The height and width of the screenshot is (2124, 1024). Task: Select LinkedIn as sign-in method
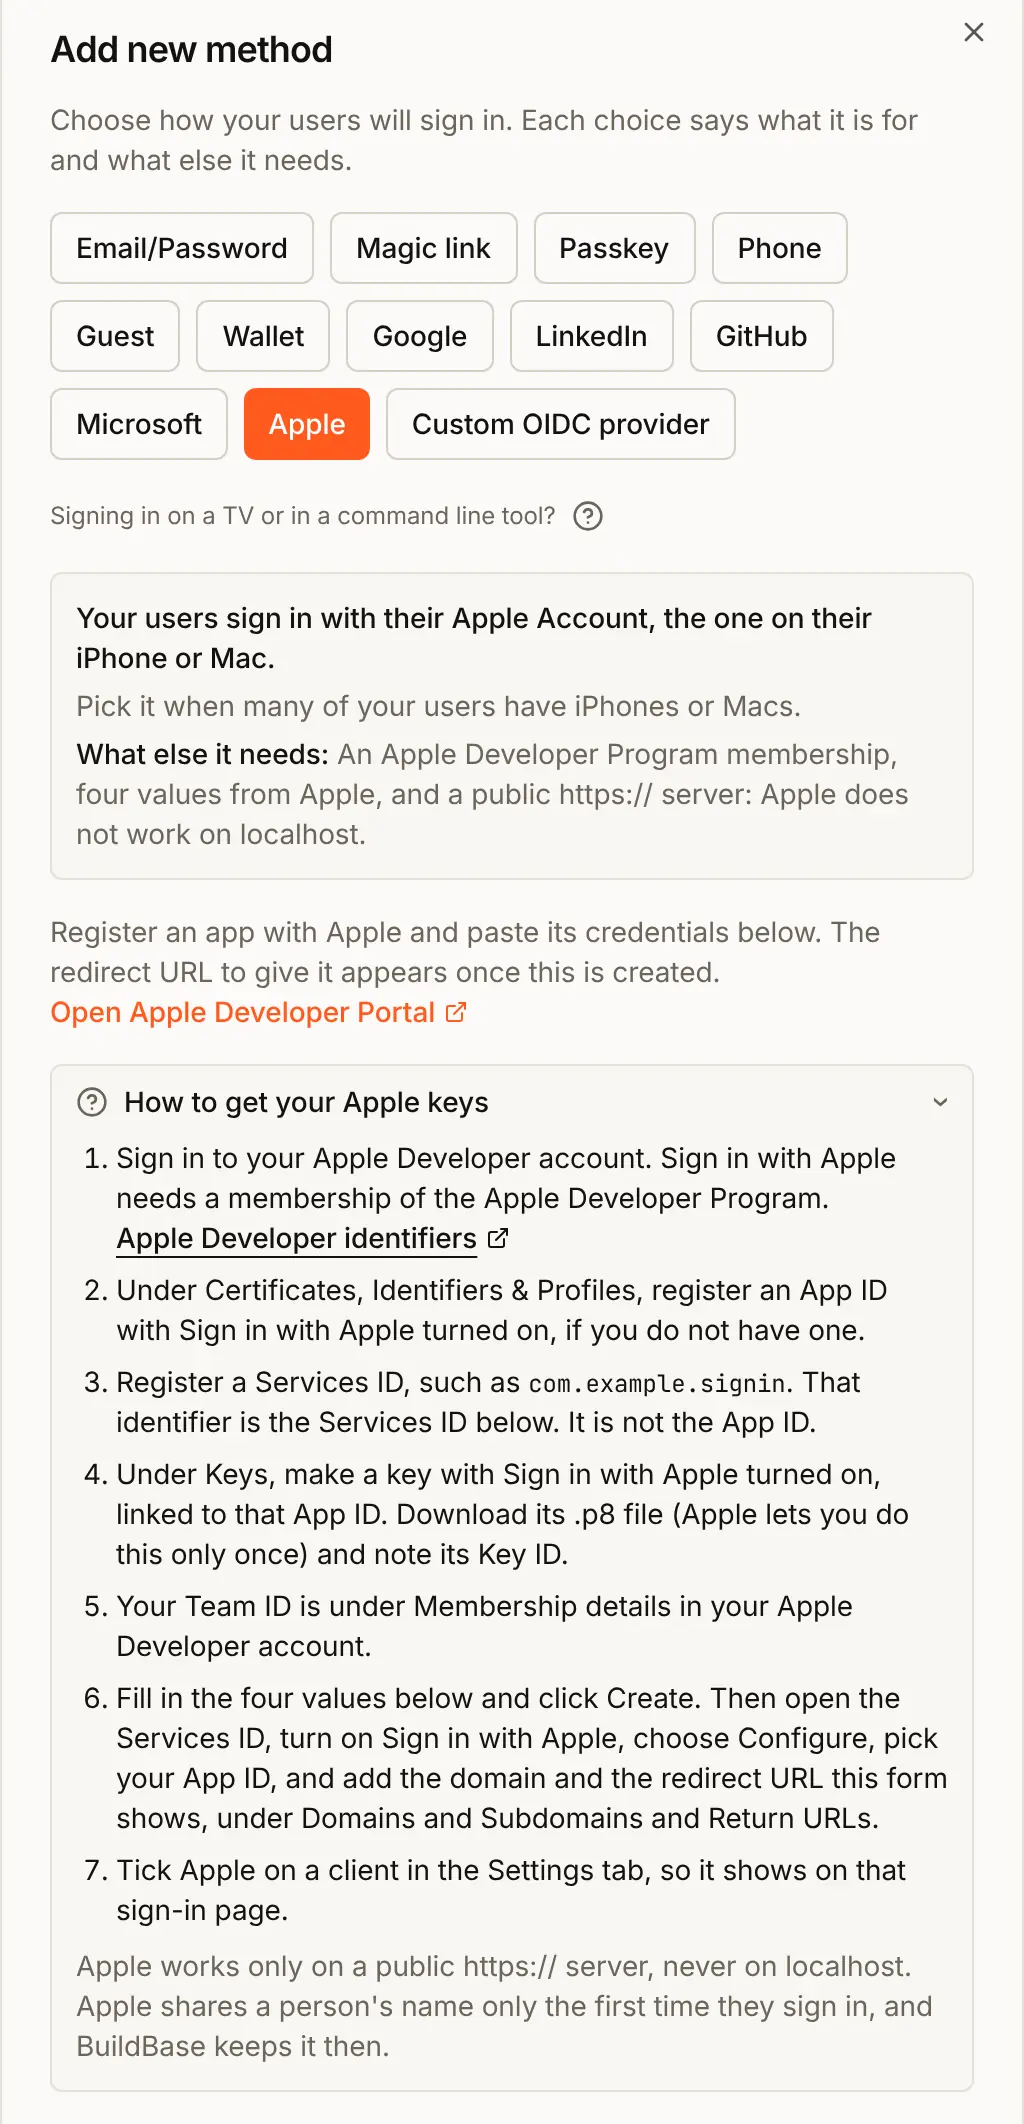[592, 336]
